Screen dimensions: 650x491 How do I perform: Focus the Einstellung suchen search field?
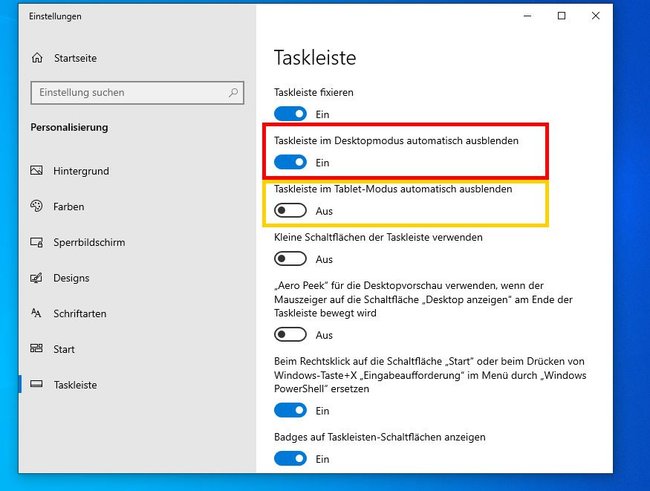tap(137, 92)
